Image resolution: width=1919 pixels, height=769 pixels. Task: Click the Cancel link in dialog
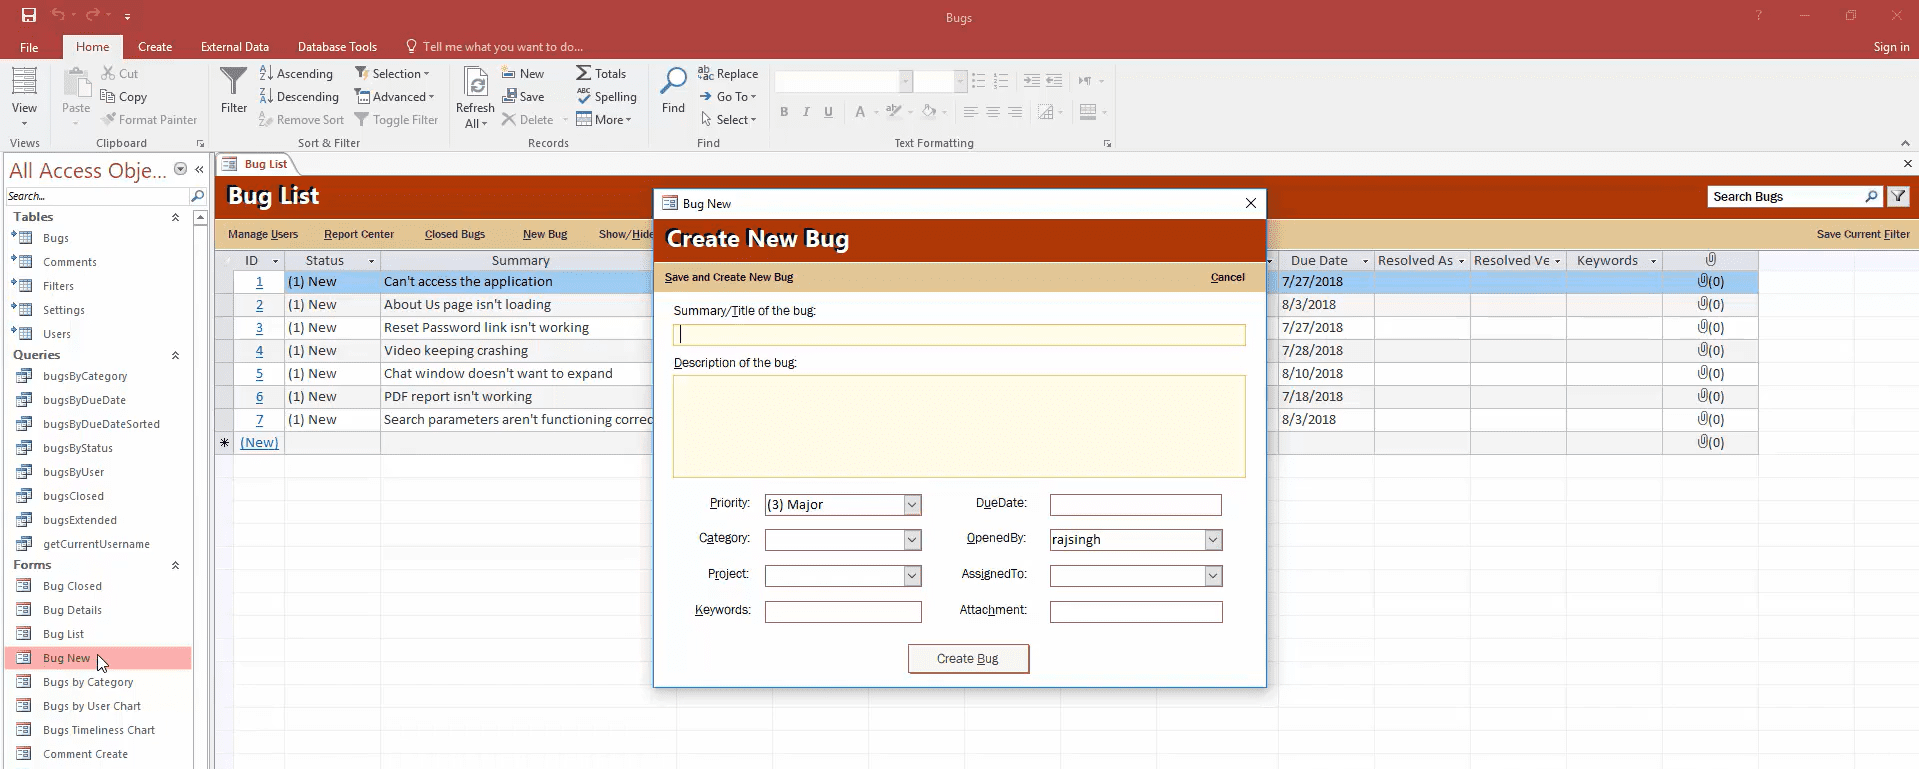click(1227, 277)
